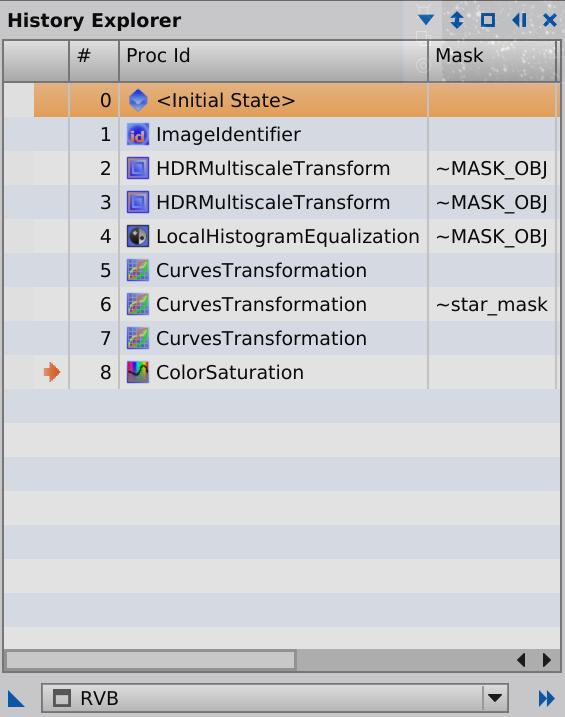Toggle the panel's left-pointing auto-hide button
Screen dimensions: 565x717
click(x=519, y=20)
